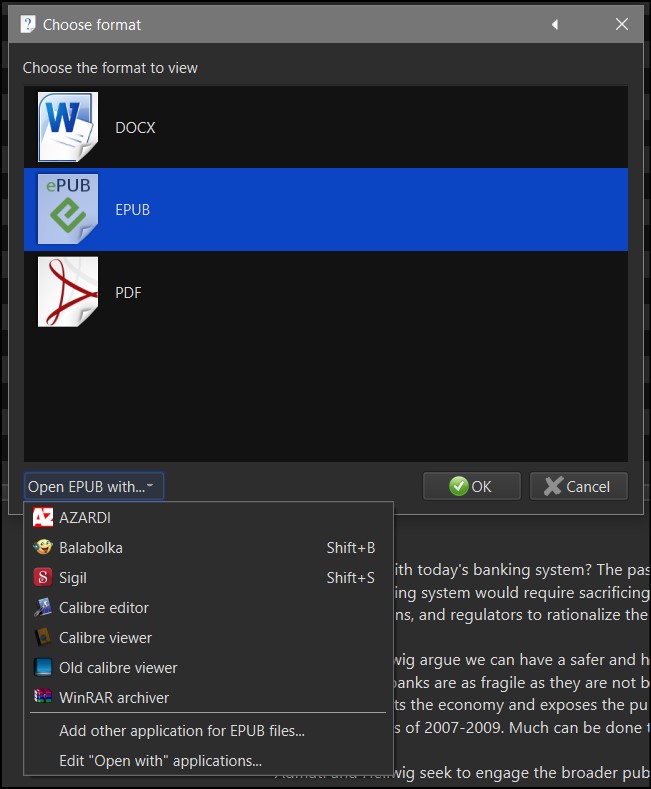651x789 pixels.
Task: Select the PDF format label
Action: pos(128,293)
